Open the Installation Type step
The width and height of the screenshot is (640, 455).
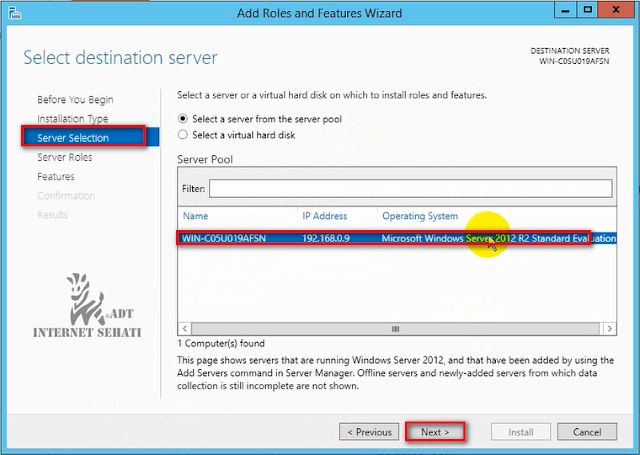pyautogui.click(x=73, y=119)
